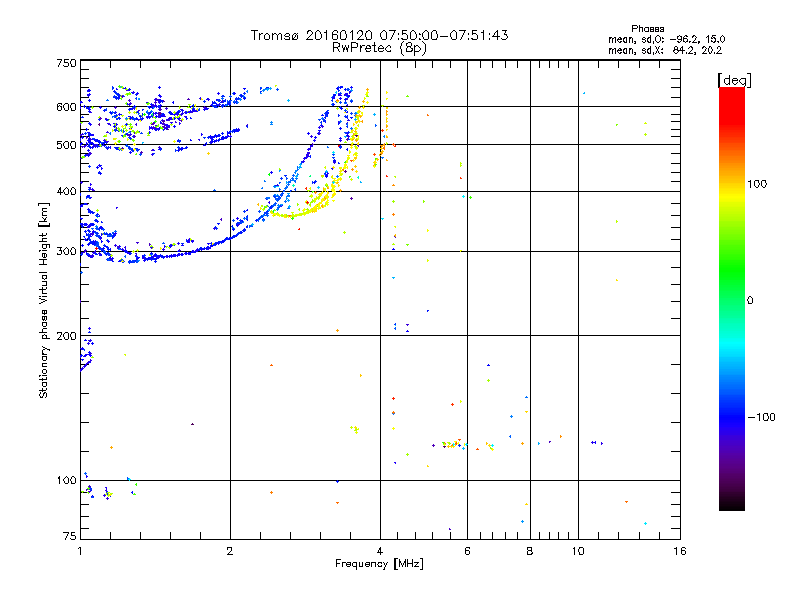Click the 100 label beside the color bar
800x600 pixels.
tap(757, 184)
